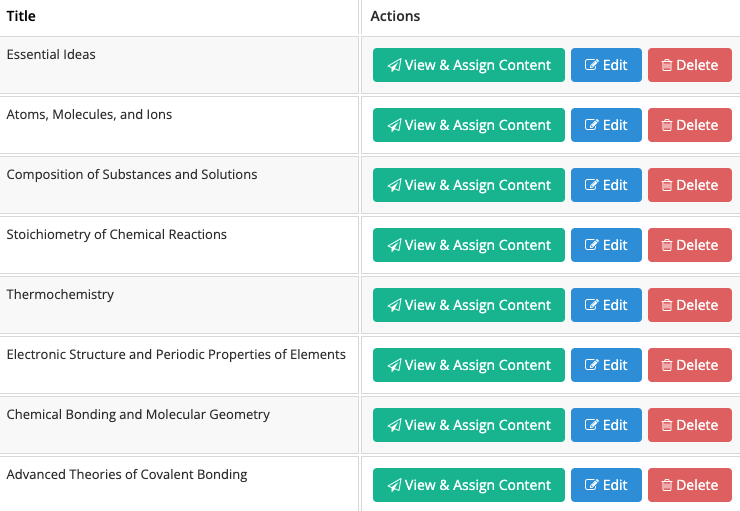Delete the Essential Ideas entry

click(x=690, y=65)
